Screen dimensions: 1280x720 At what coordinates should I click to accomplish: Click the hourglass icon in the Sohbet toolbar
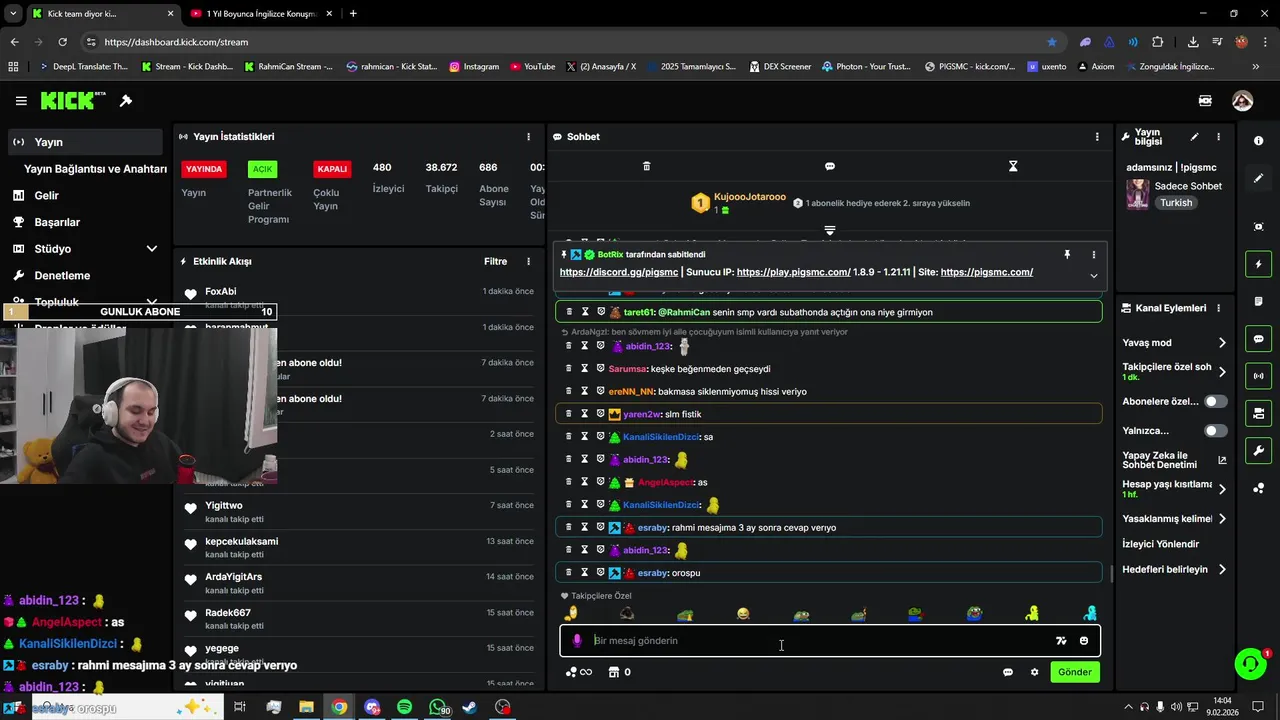click(x=1013, y=166)
